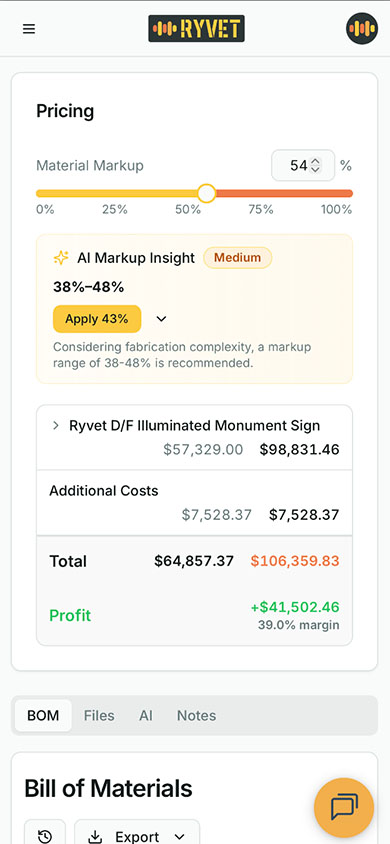This screenshot has width=390, height=844.
Task: Adjust markup with the number spinner arrows
Action: tap(316, 165)
